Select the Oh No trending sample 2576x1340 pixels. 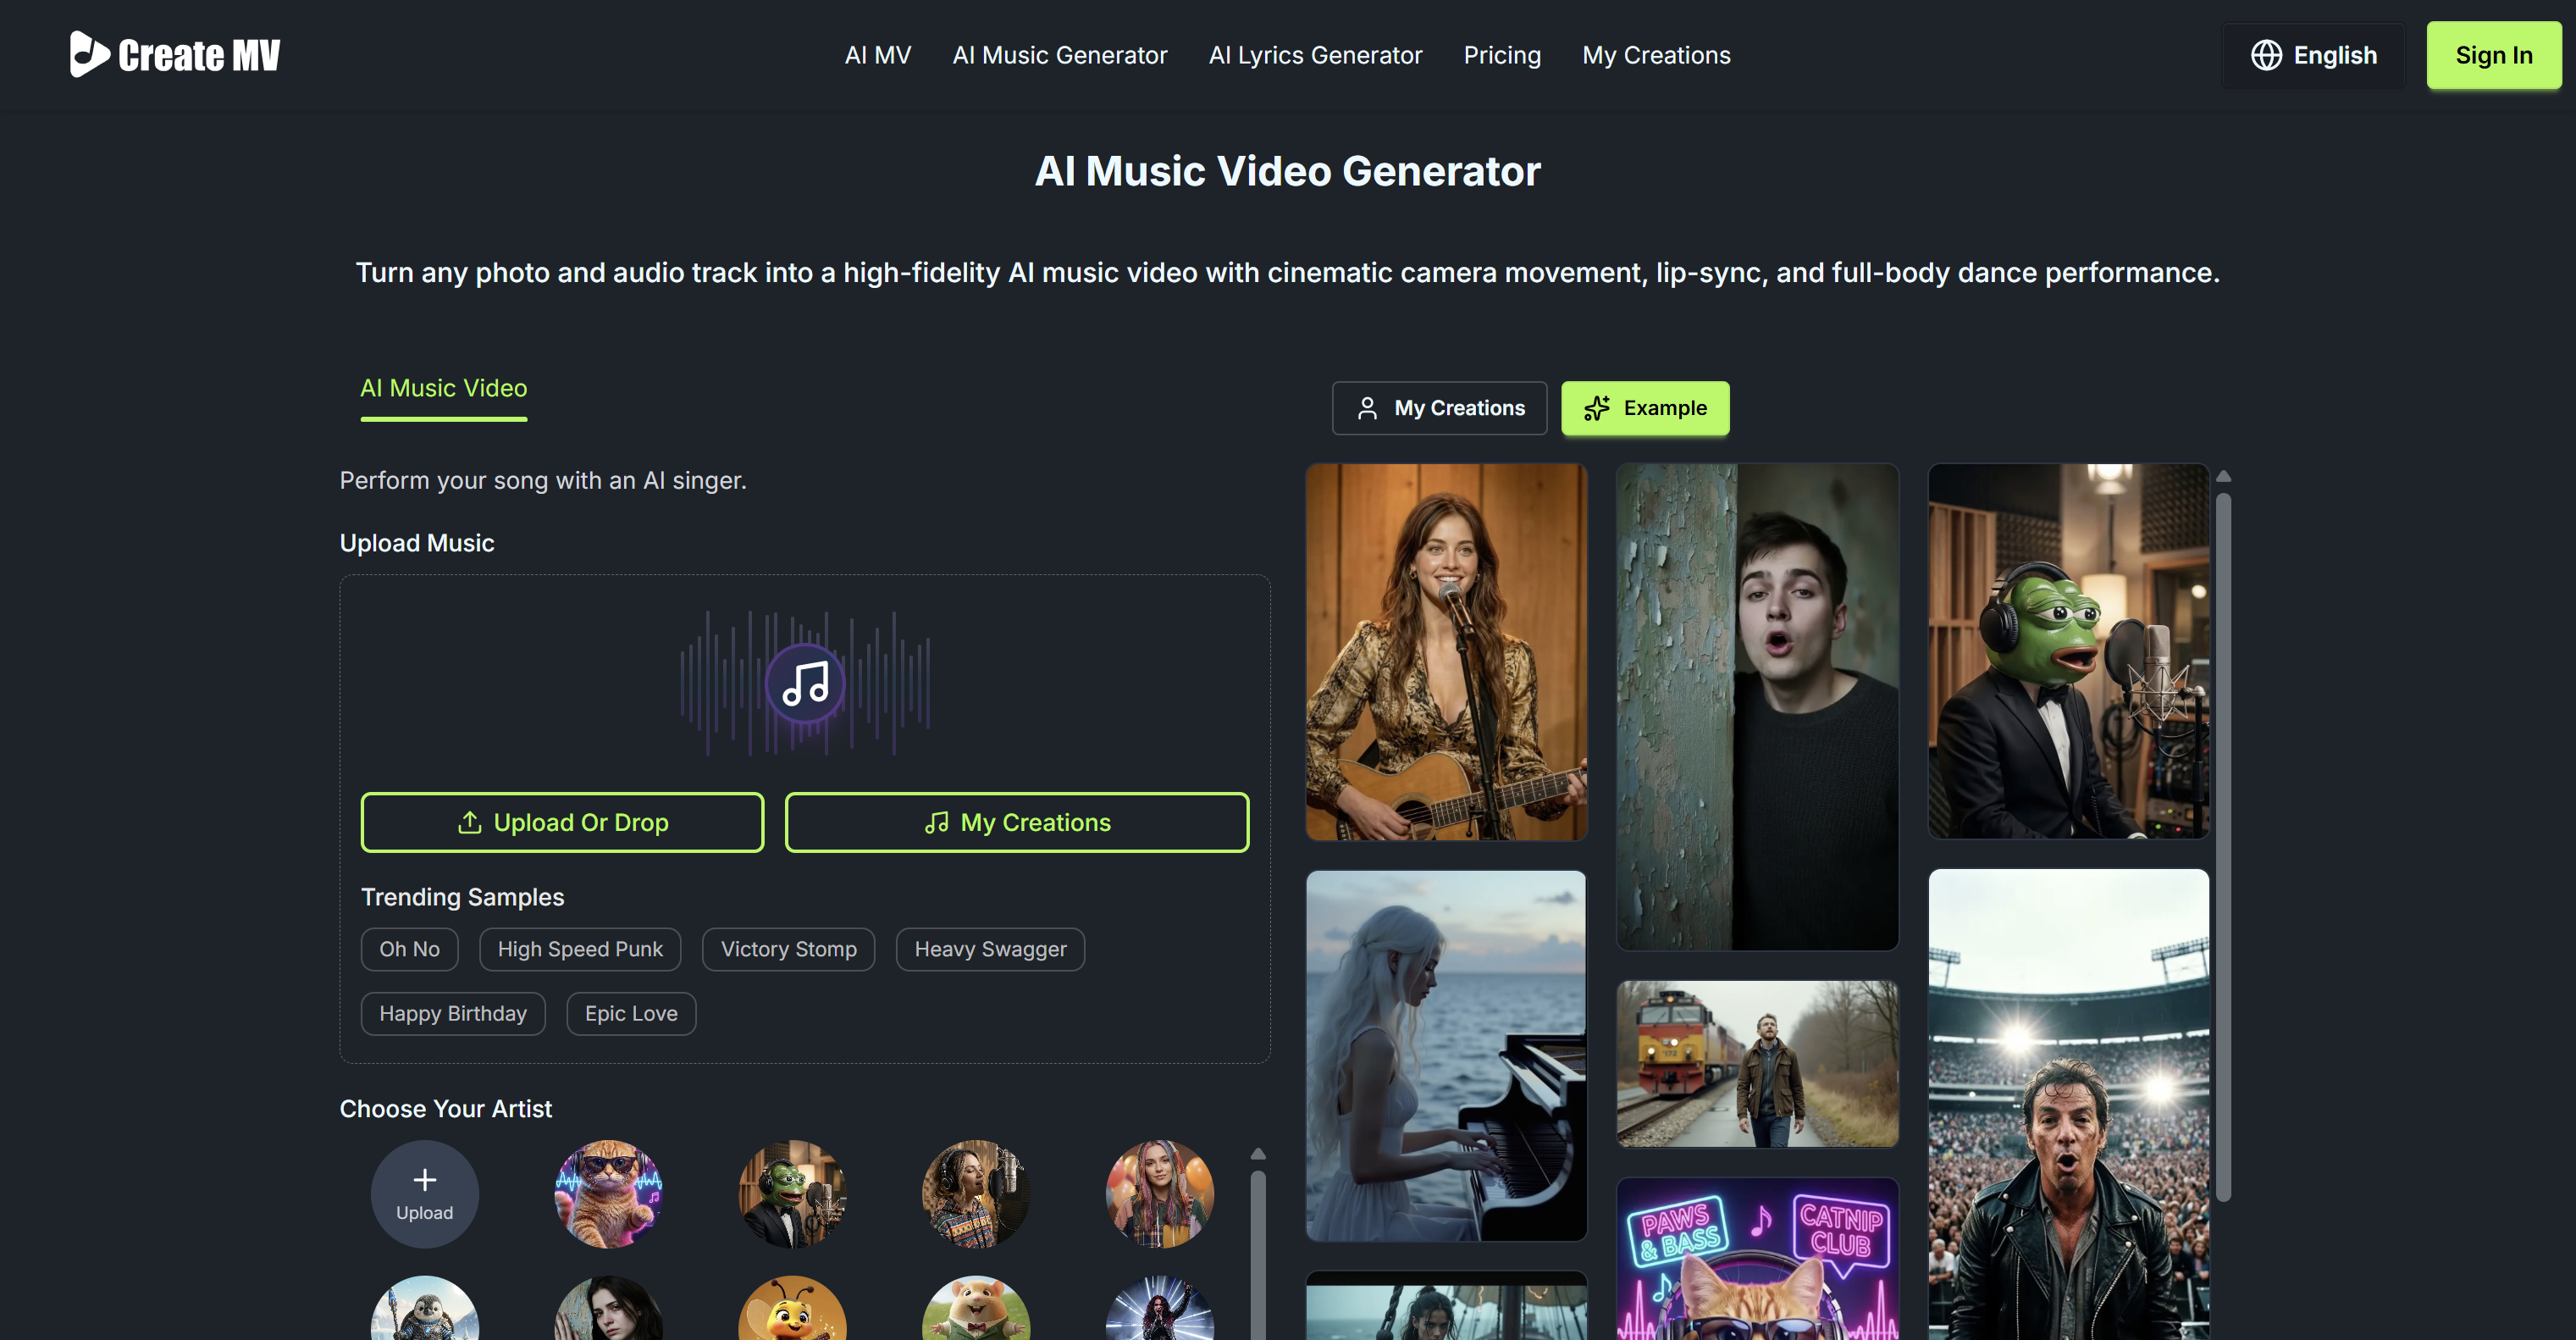point(409,948)
